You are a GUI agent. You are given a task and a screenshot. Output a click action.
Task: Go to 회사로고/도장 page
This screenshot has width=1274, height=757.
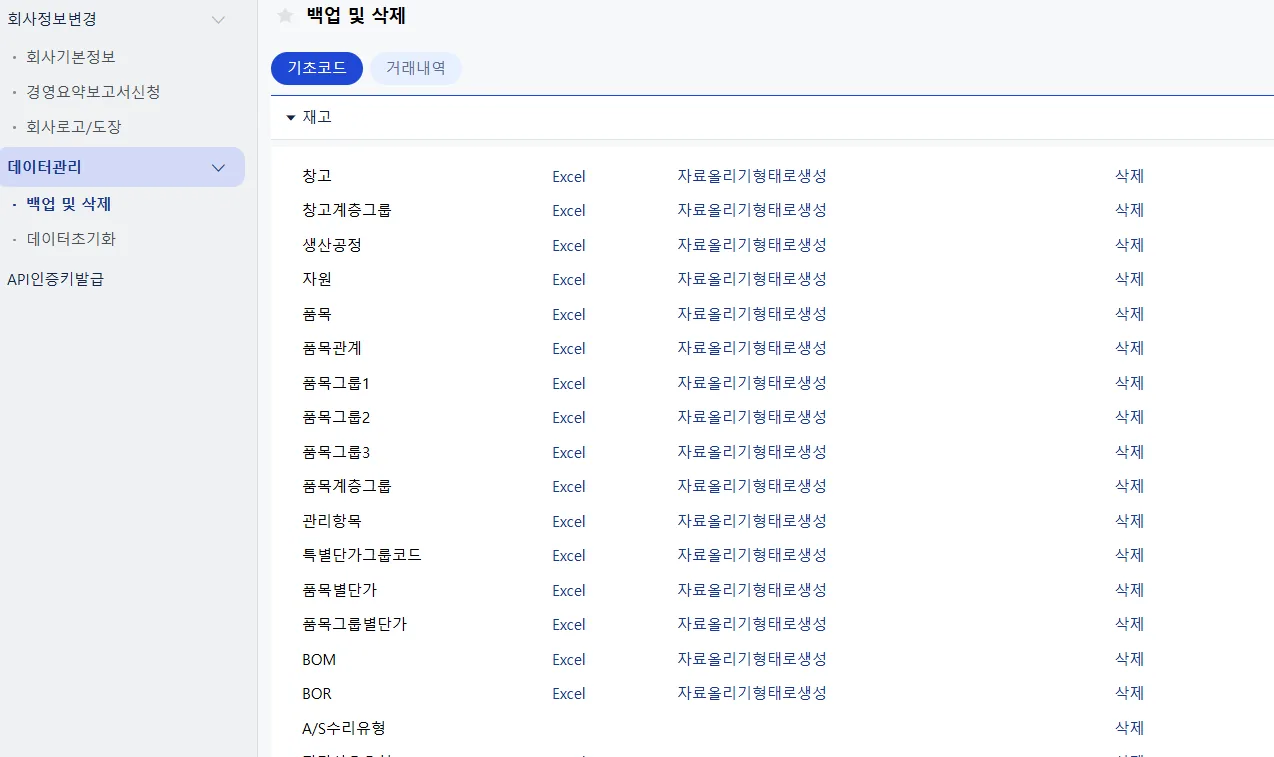pos(74,128)
